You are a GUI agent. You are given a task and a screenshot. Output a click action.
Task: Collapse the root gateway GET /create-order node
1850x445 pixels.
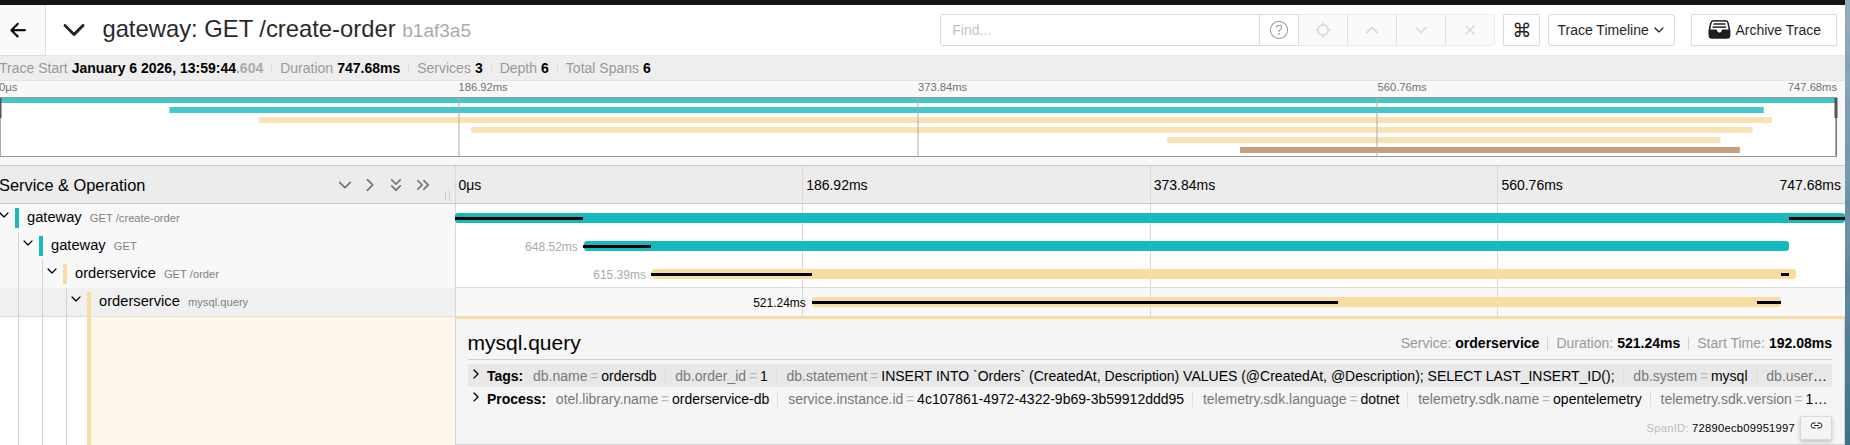[x=5, y=216]
